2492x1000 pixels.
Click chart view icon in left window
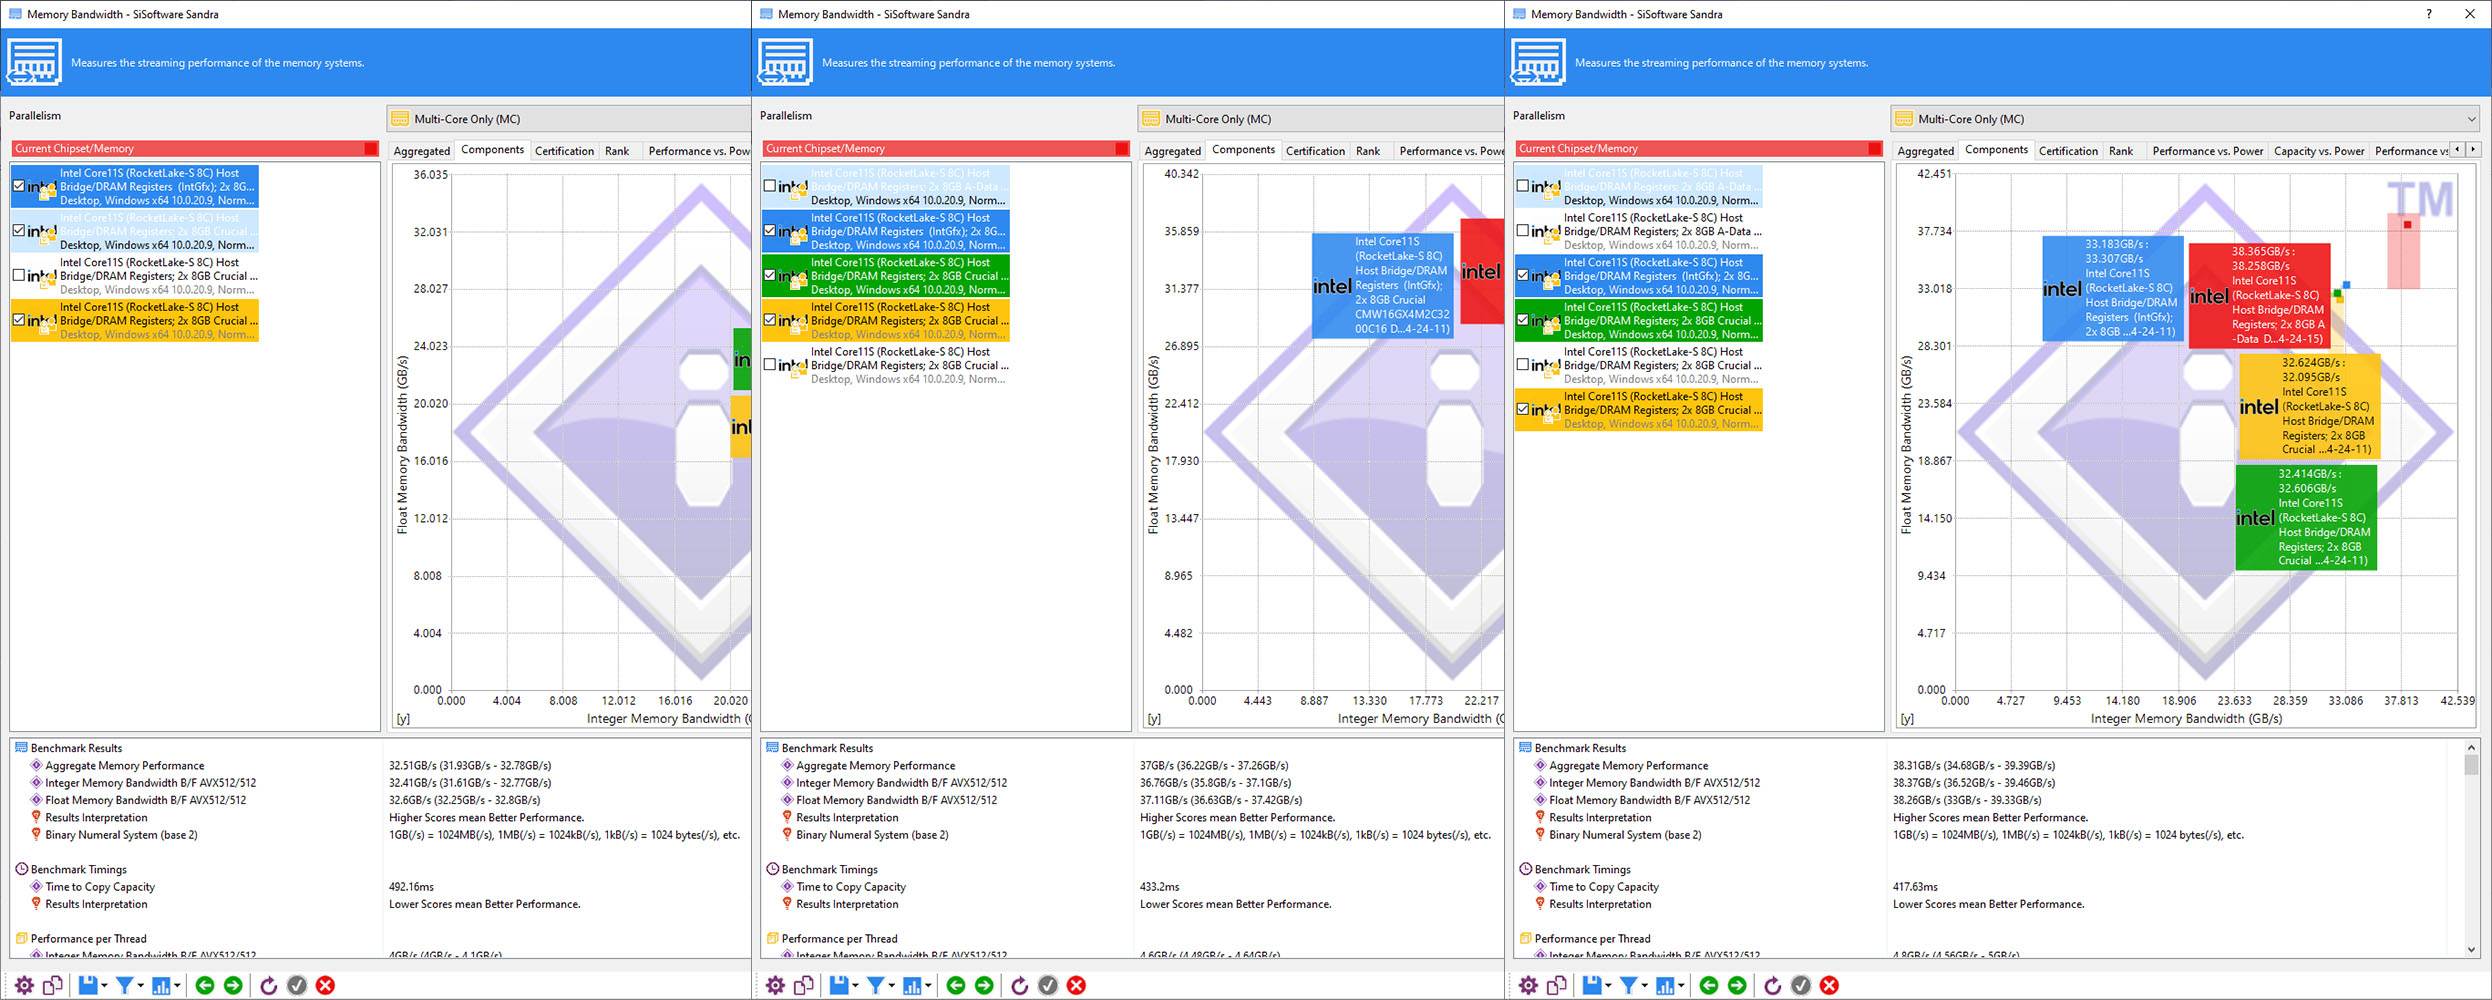click(161, 986)
